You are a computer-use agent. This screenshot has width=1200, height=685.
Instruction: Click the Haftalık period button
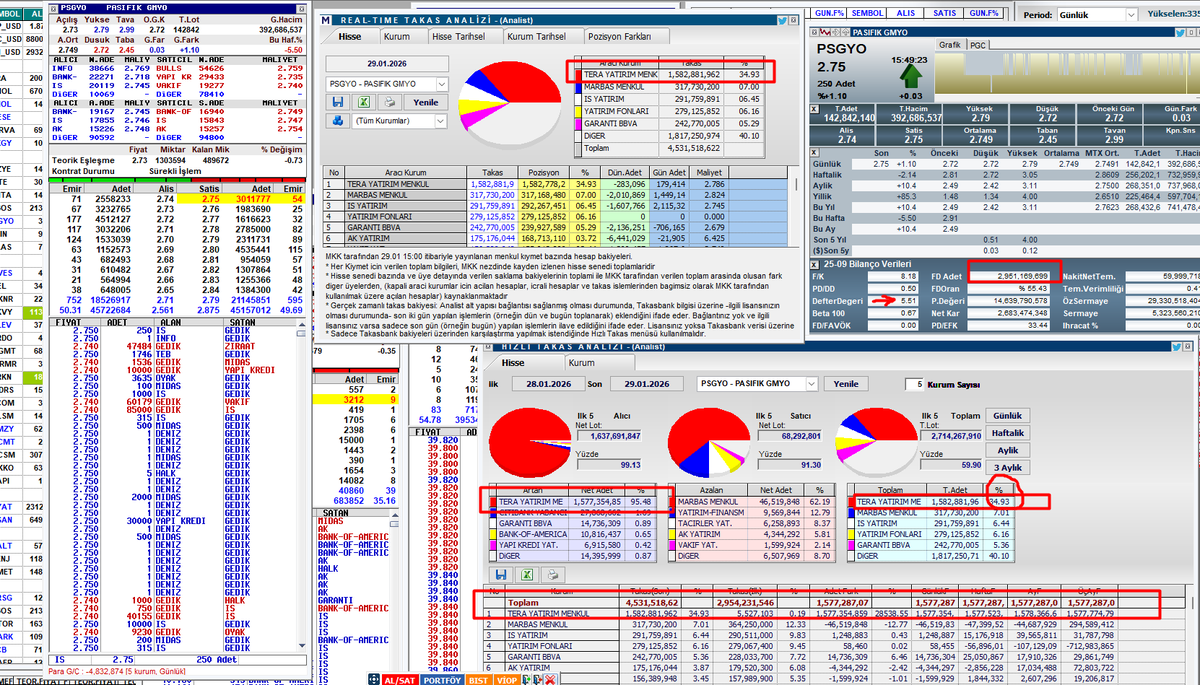tap(1006, 433)
